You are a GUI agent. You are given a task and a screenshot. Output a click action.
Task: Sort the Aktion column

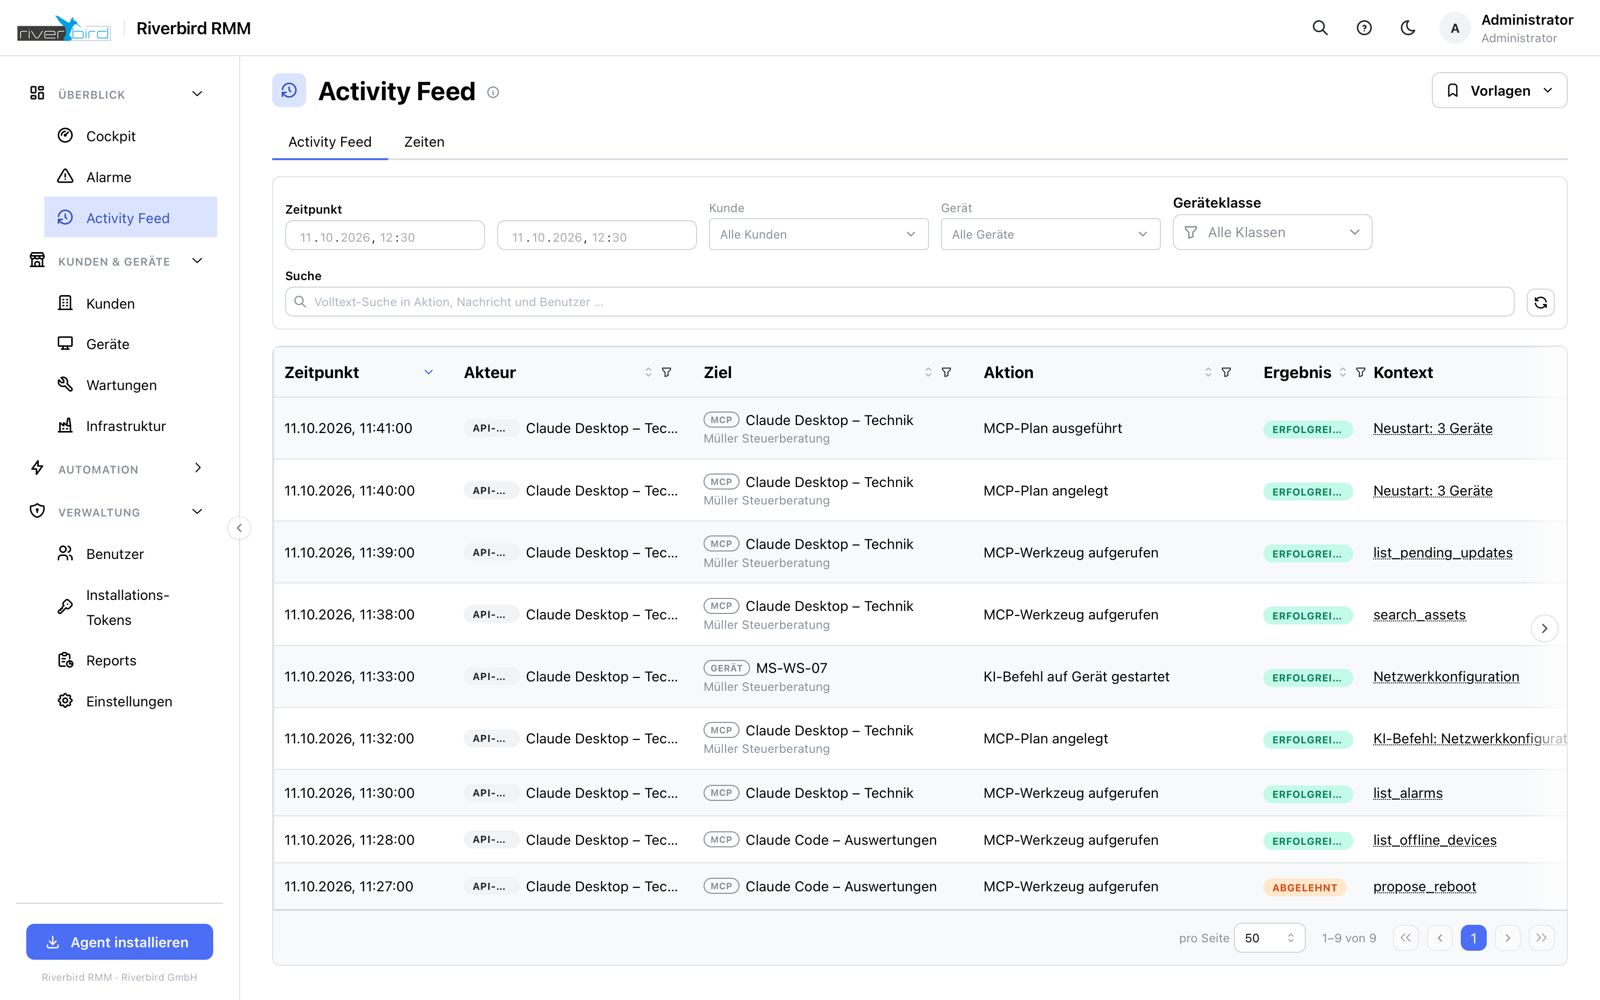(x=1208, y=372)
